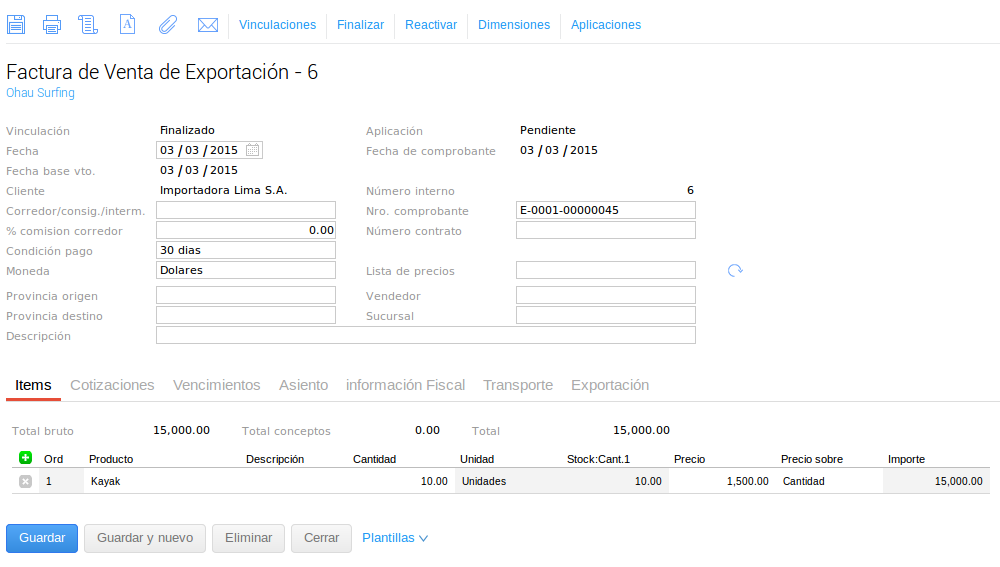The image size is (1000, 567).
Task: Follow the Ohau Surfing link
Action: 40,93
